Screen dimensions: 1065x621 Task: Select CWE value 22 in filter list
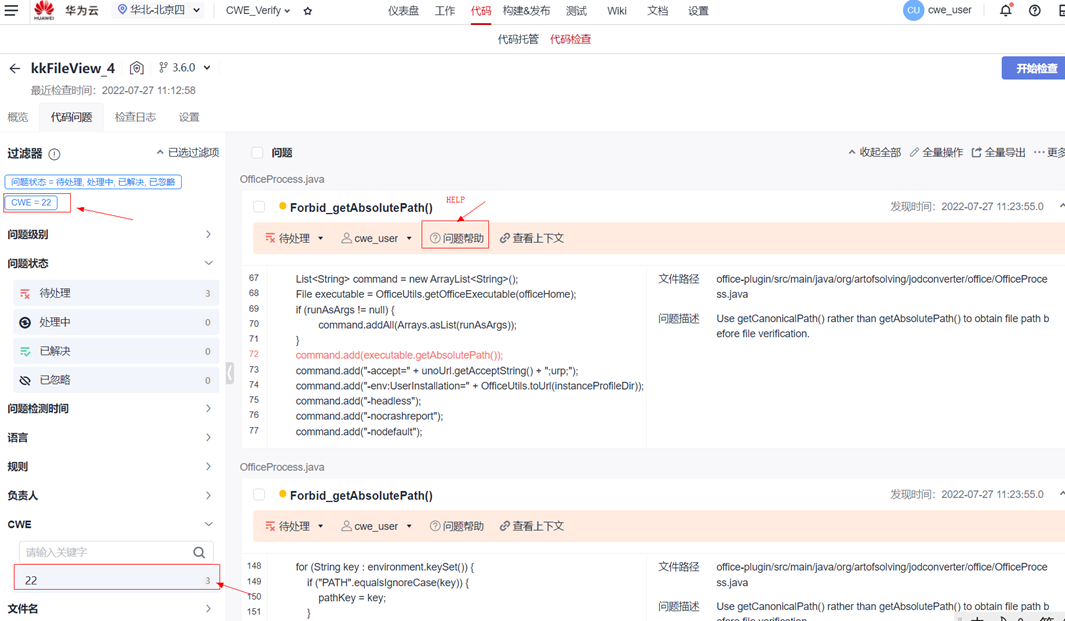tap(116, 580)
